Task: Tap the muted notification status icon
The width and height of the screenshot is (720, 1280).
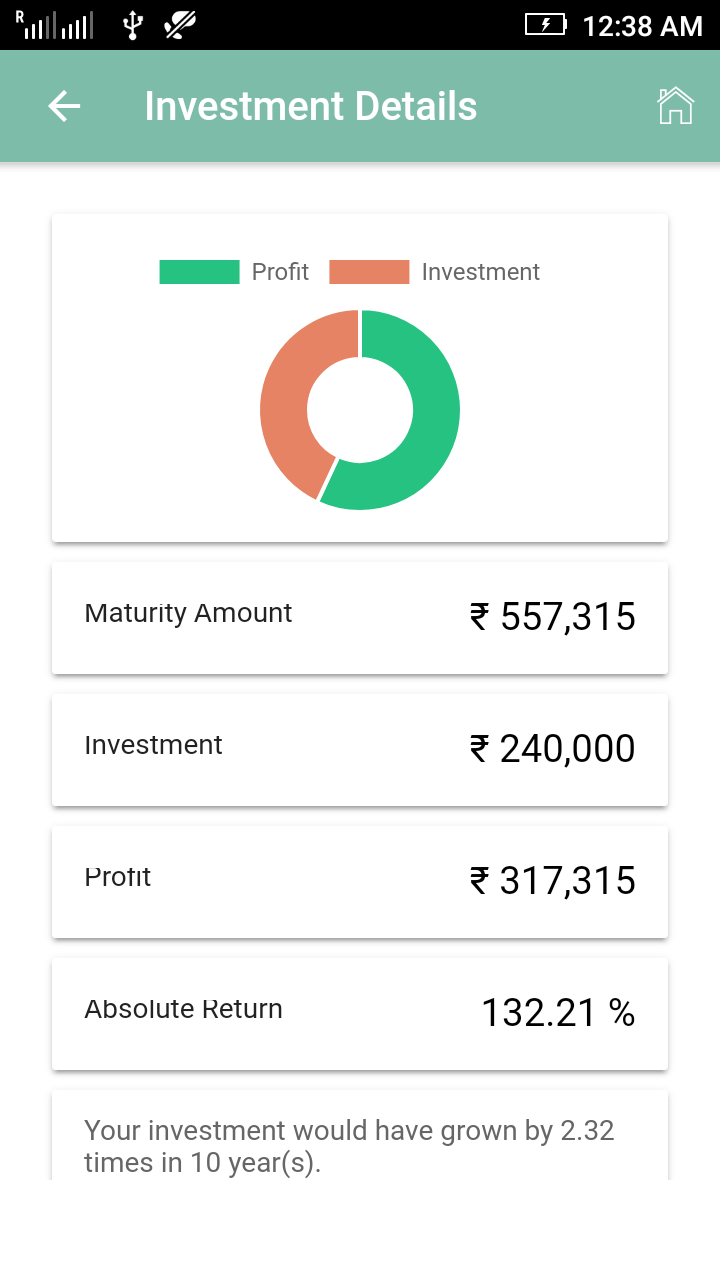Action: 180,25
